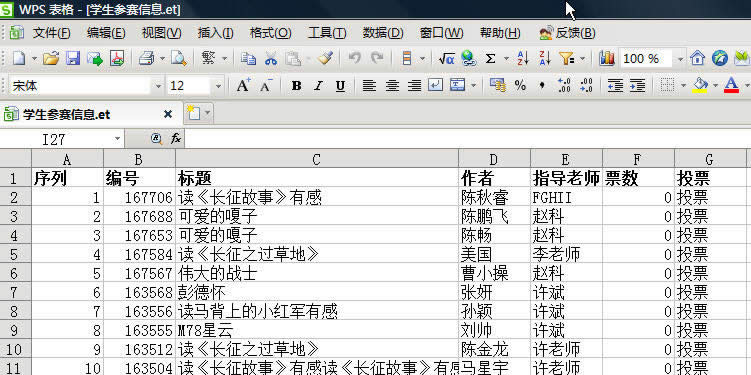Image resolution: width=751 pixels, height=375 pixels.
Task: Open the 数据(D) menu
Action: [x=383, y=33]
